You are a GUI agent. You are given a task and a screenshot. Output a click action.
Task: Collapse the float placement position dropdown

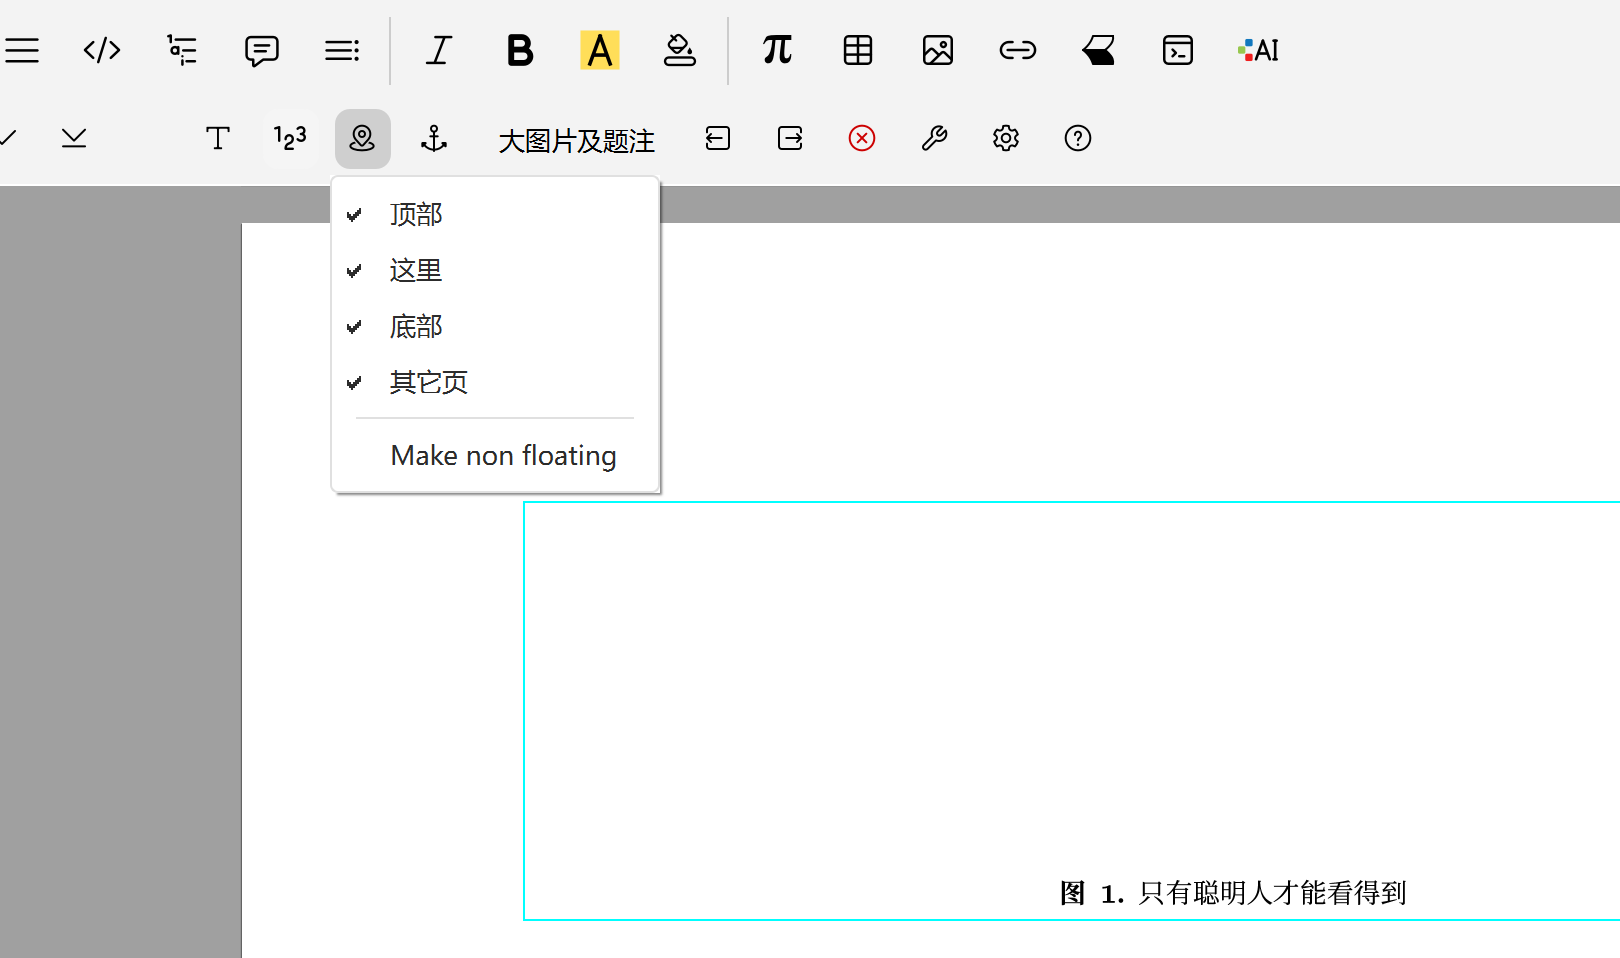(362, 138)
